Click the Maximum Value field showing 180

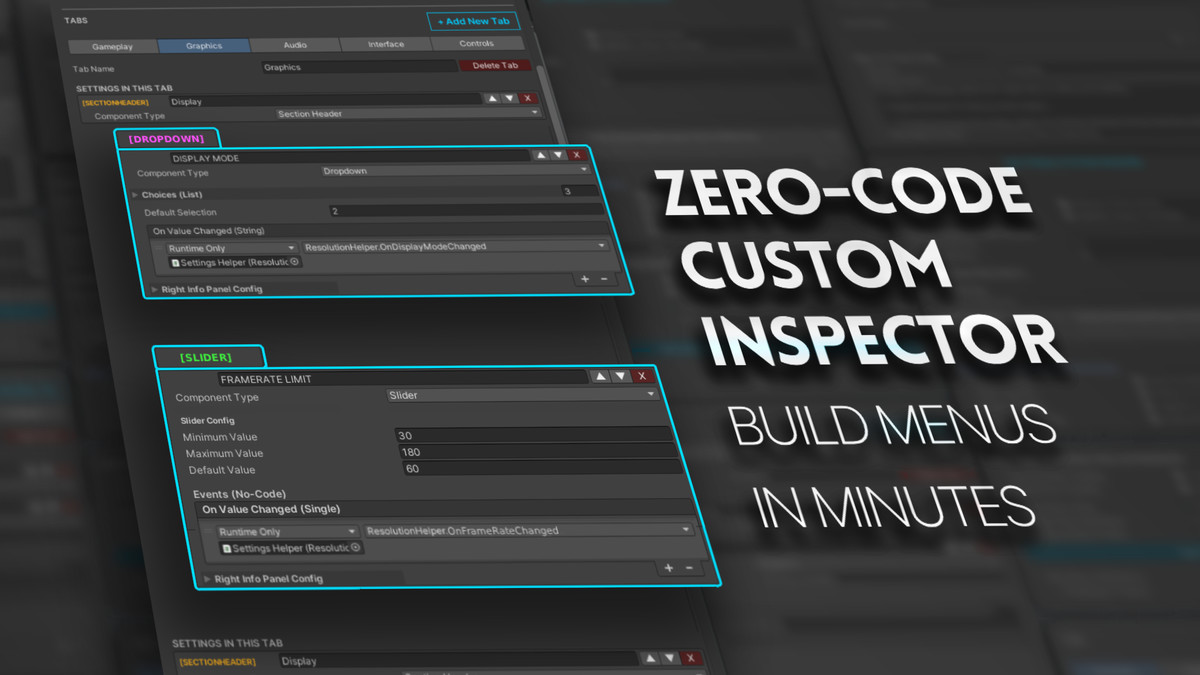tap(538, 452)
